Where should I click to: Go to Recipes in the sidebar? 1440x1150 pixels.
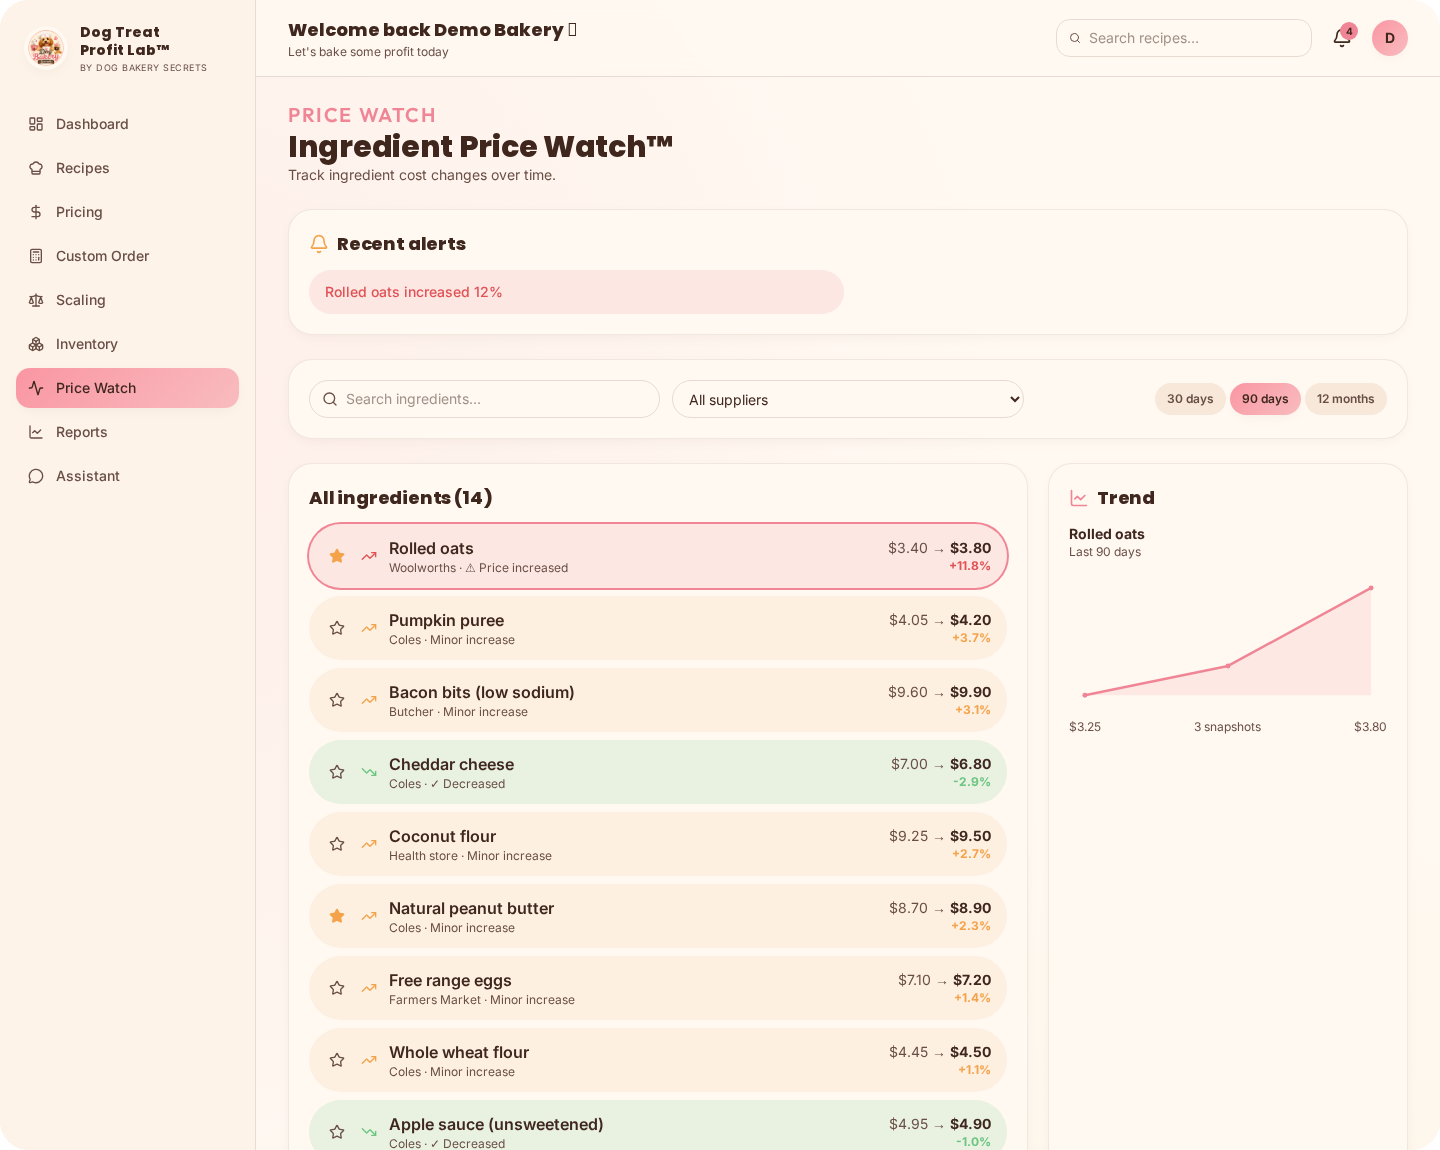coord(127,168)
